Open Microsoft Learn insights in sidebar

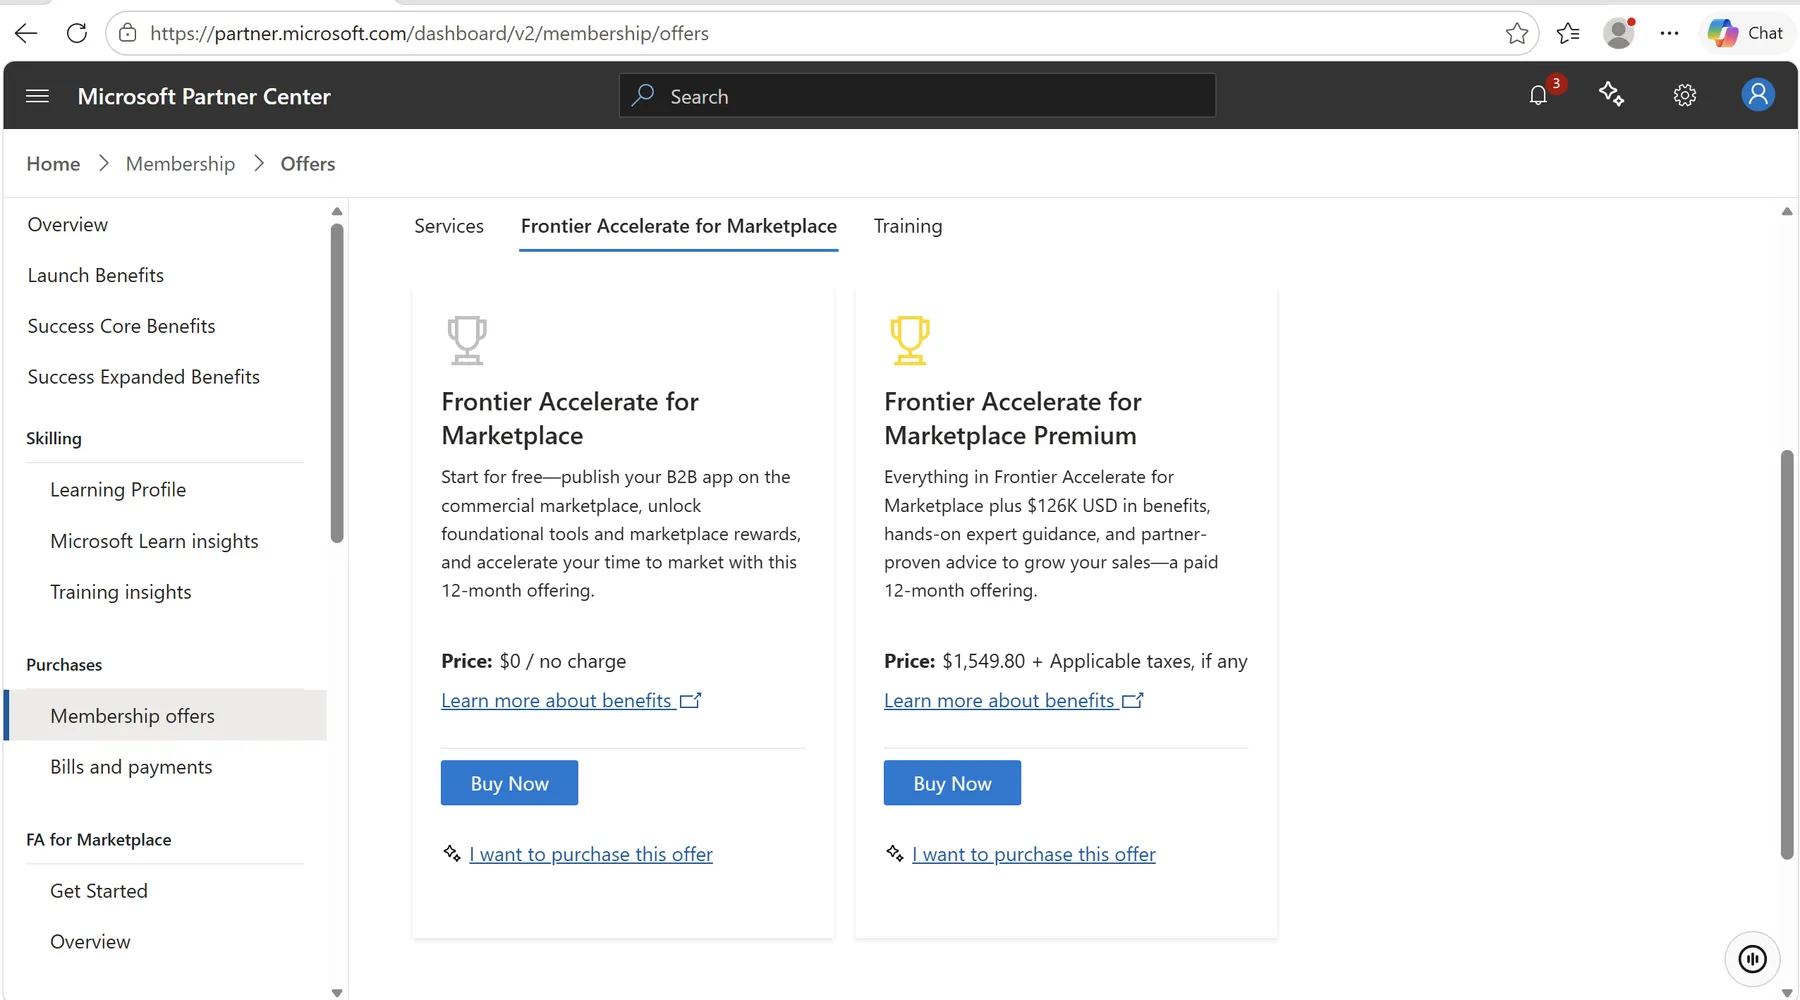pos(154,541)
